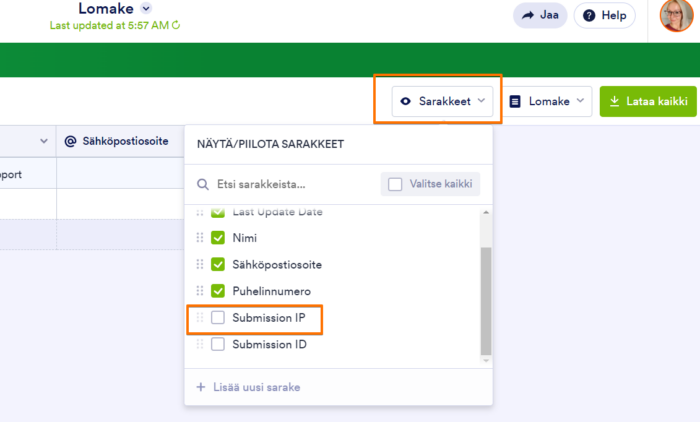Screen dimensions: 700x422
Task: Open the Lomake view dropdown
Action: point(547,101)
